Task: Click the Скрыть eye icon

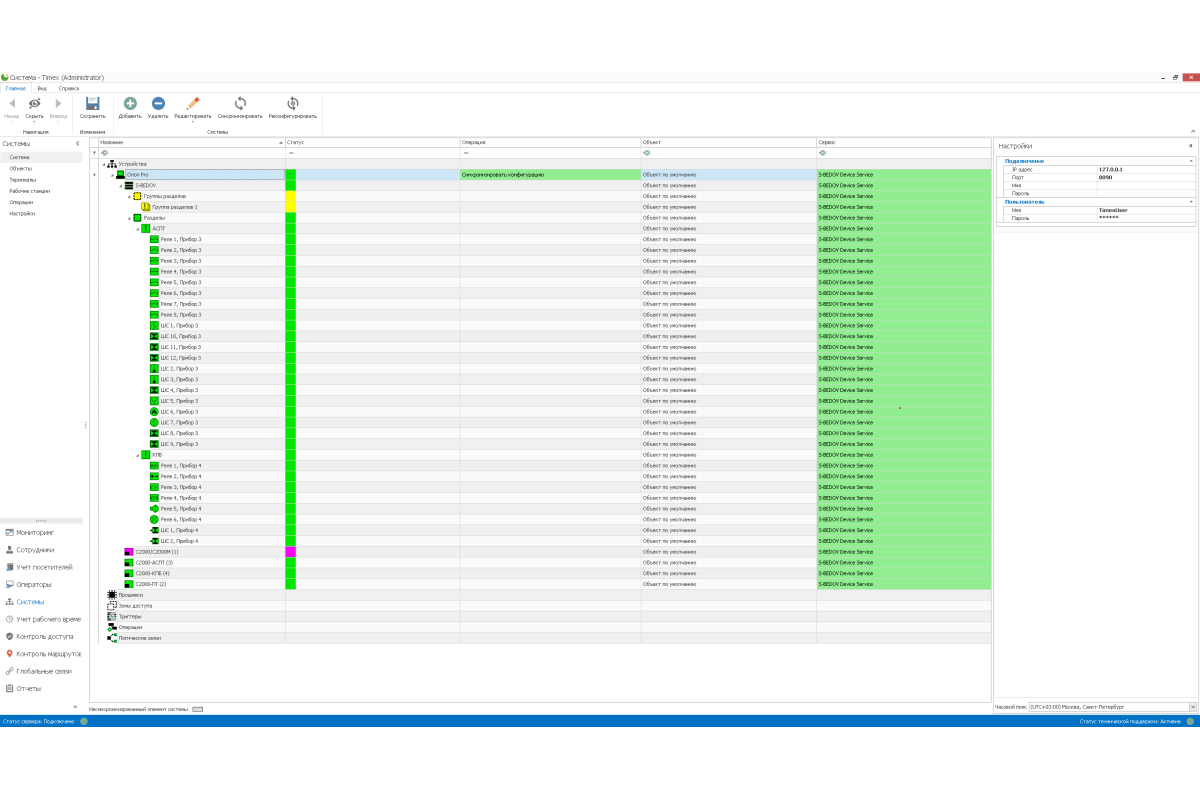Action: [x=34, y=103]
